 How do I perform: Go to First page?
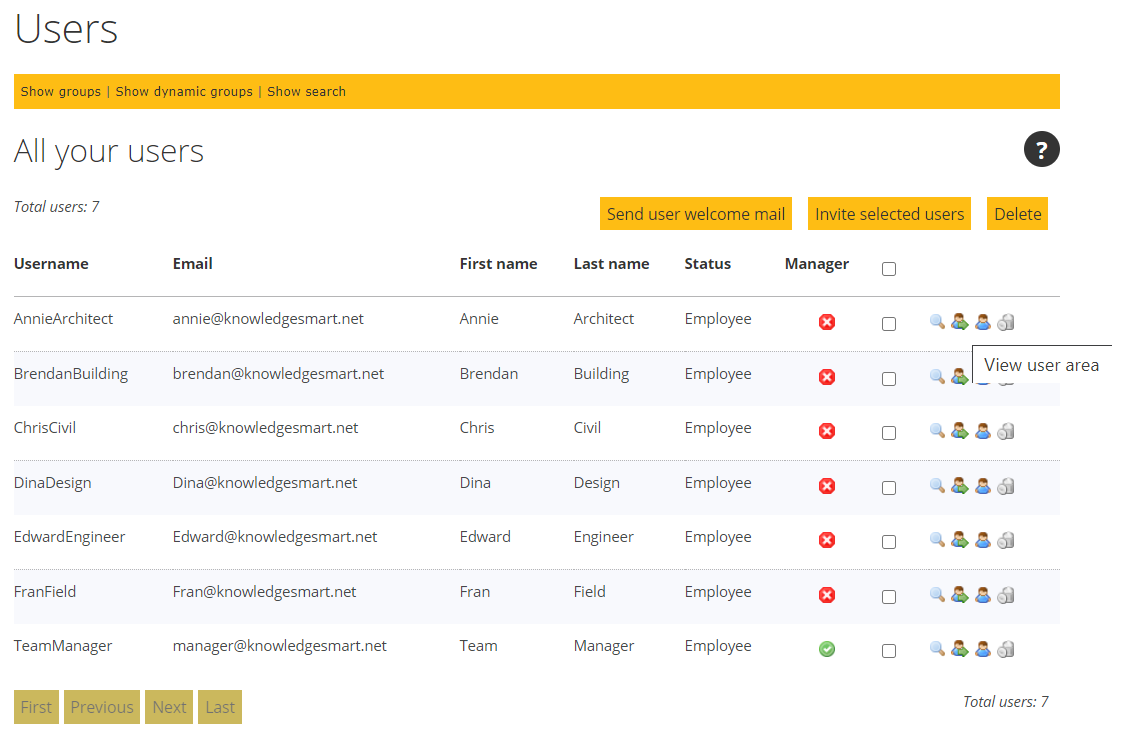(36, 707)
